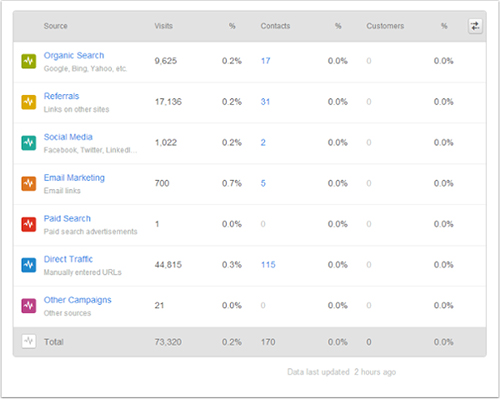Click the green Organic Search chart icon

pyautogui.click(x=29, y=61)
